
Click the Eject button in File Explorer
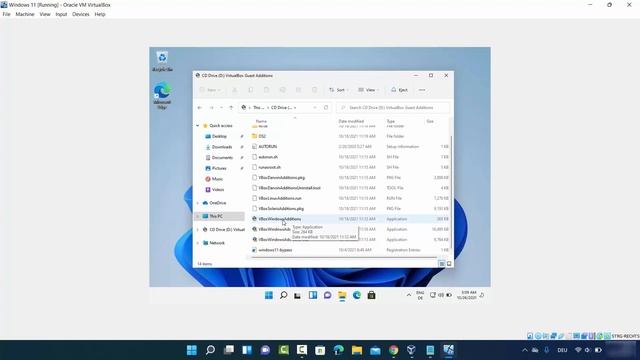tap(399, 90)
